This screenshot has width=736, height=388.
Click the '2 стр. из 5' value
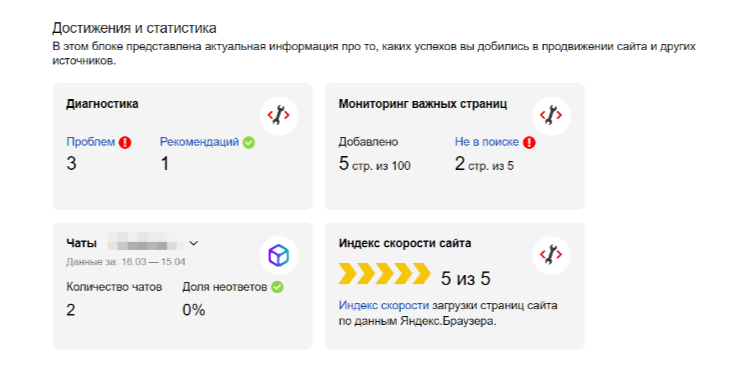[x=484, y=164]
